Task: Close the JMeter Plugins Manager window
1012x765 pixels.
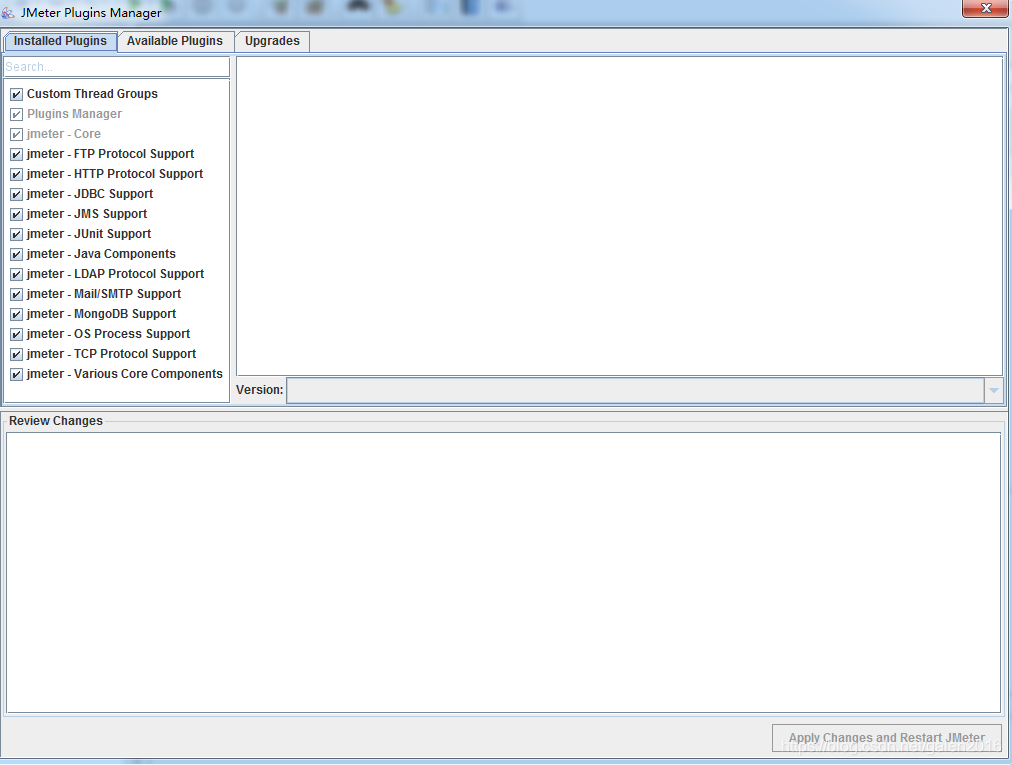Action: click(x=986, y=8)
